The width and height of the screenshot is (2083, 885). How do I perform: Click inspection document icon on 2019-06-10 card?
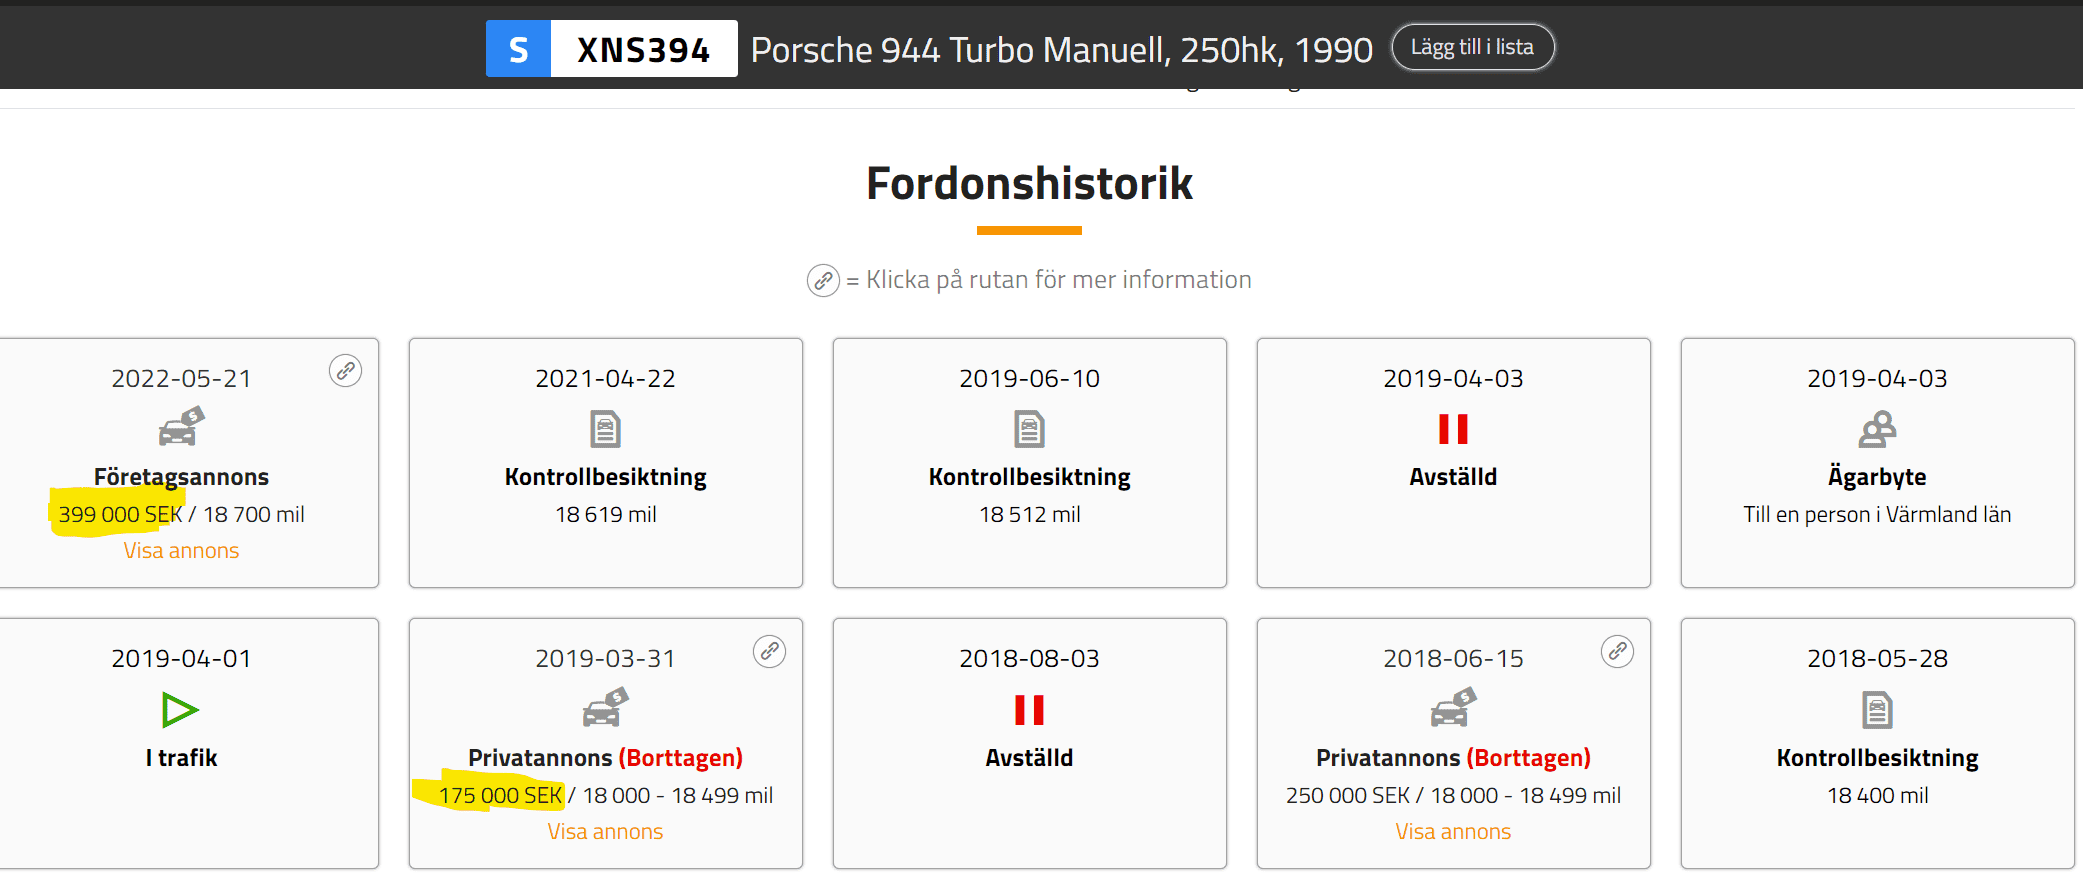1029,429
